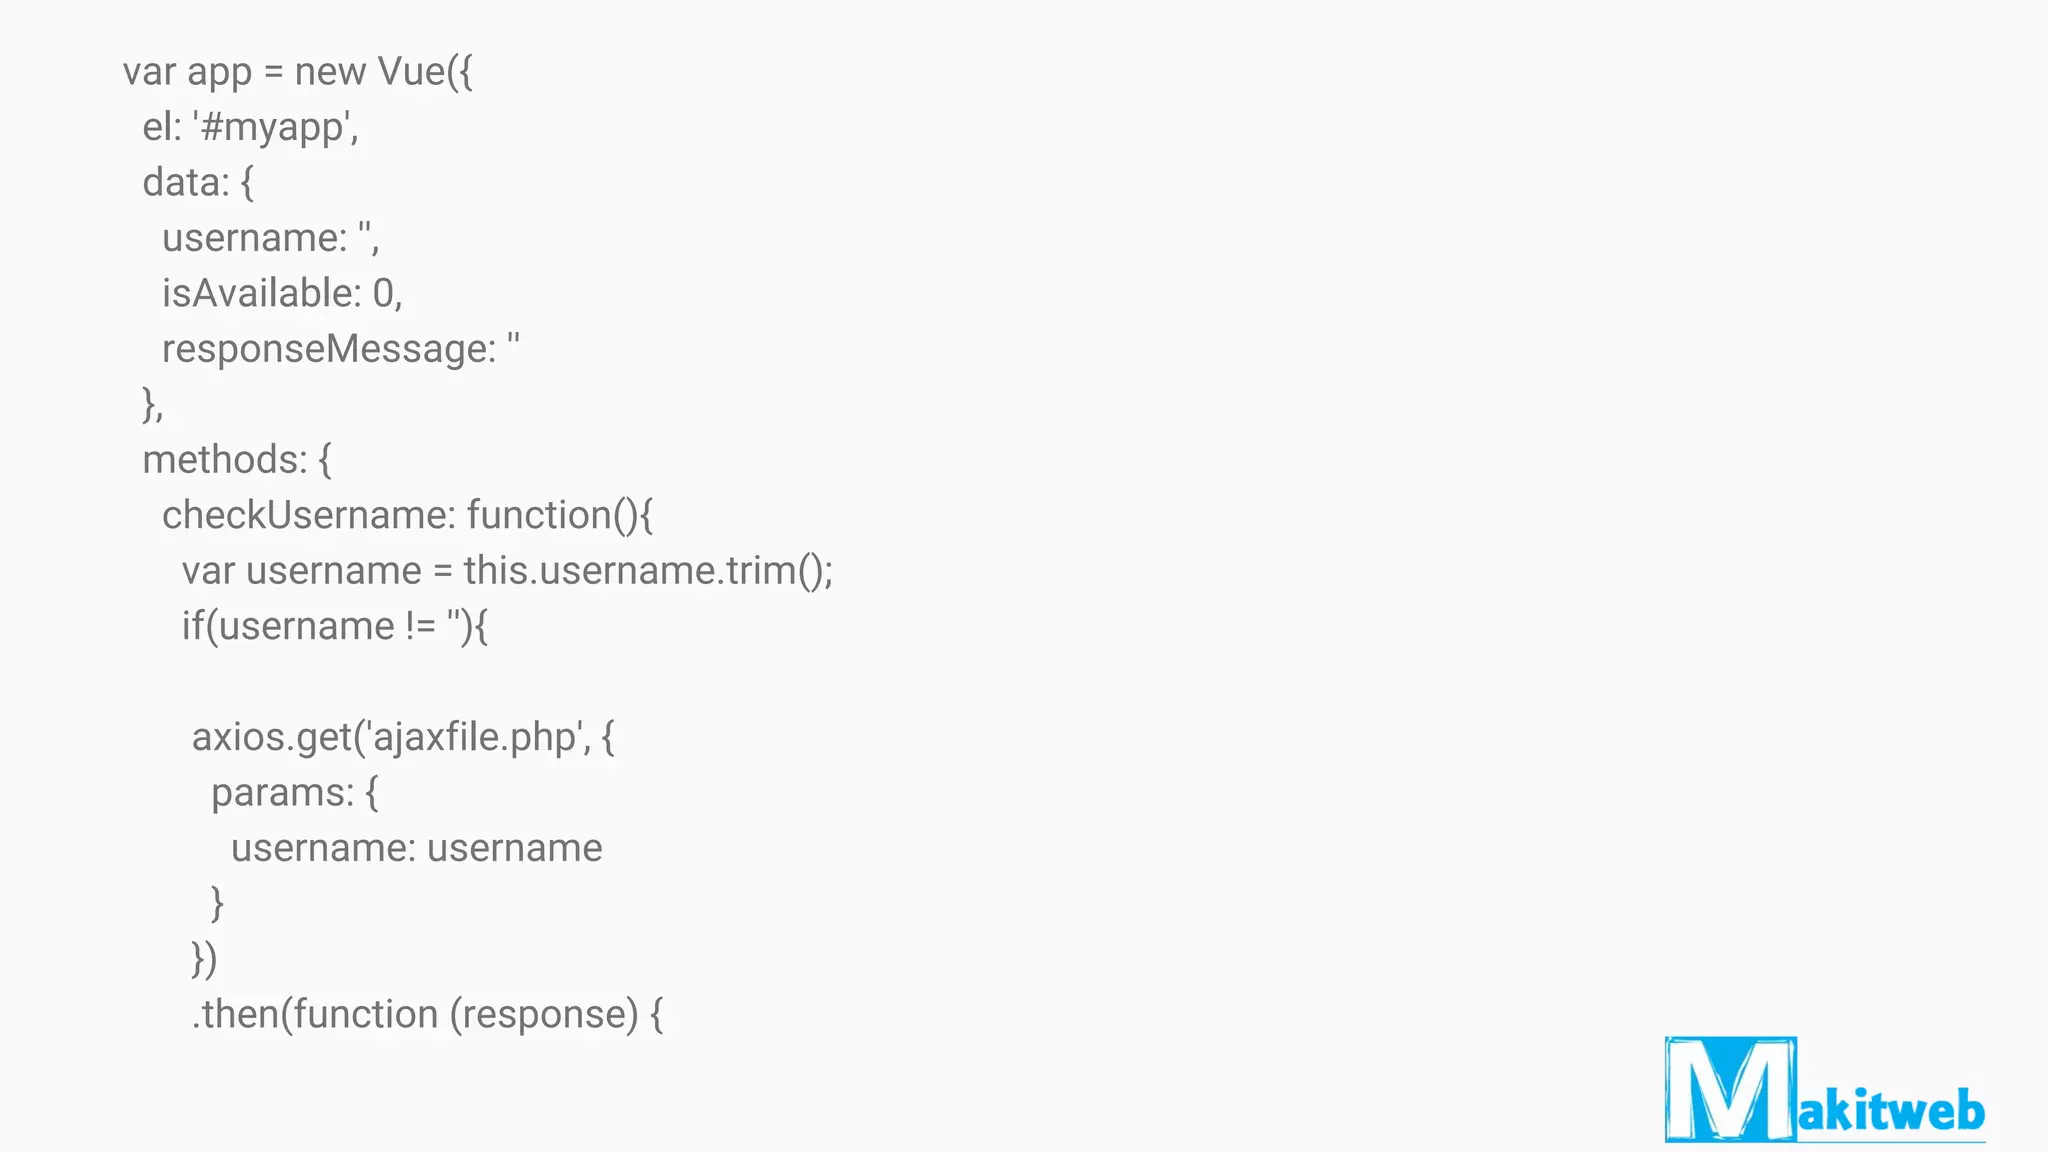
Task: Click the large M in Makitweb logo
Action: point(1731,1089)
